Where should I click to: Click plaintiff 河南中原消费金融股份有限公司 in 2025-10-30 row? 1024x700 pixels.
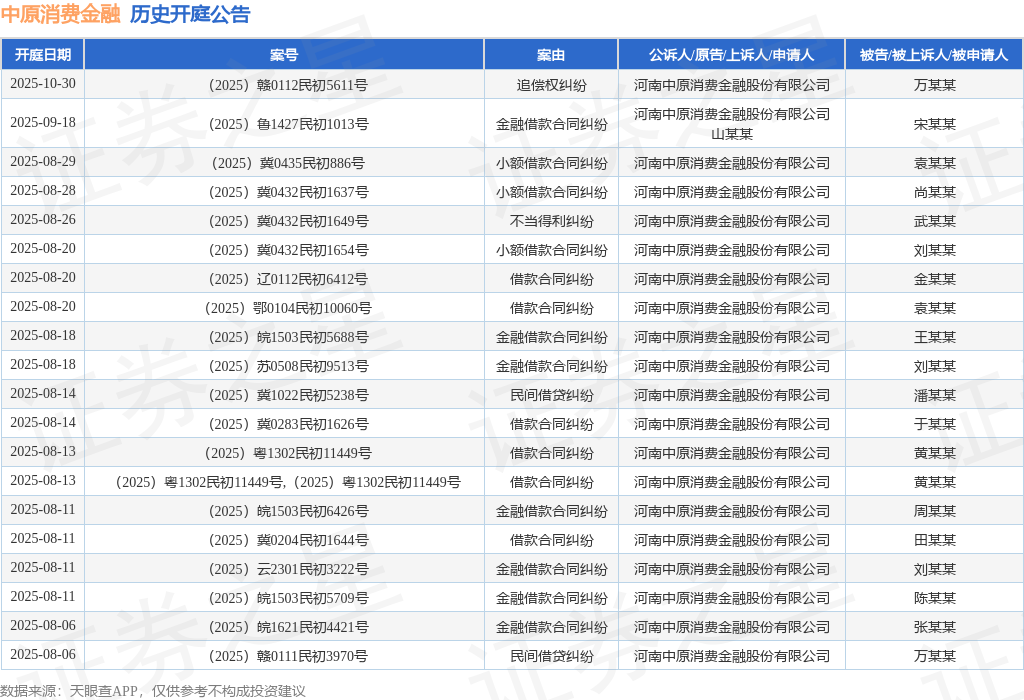(731, 85)
